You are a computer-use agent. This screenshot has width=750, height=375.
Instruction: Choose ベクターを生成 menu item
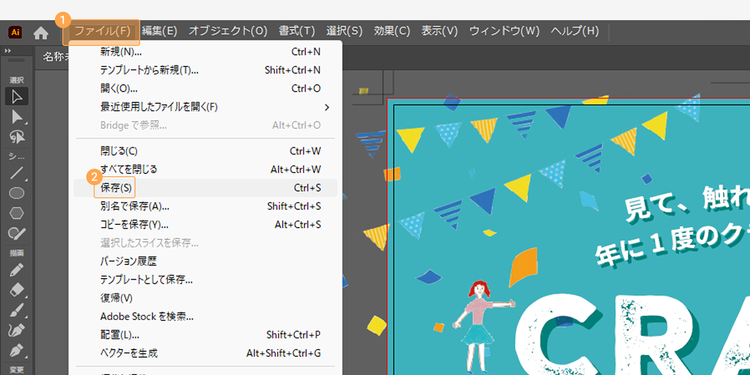click(x=206, y=353)
